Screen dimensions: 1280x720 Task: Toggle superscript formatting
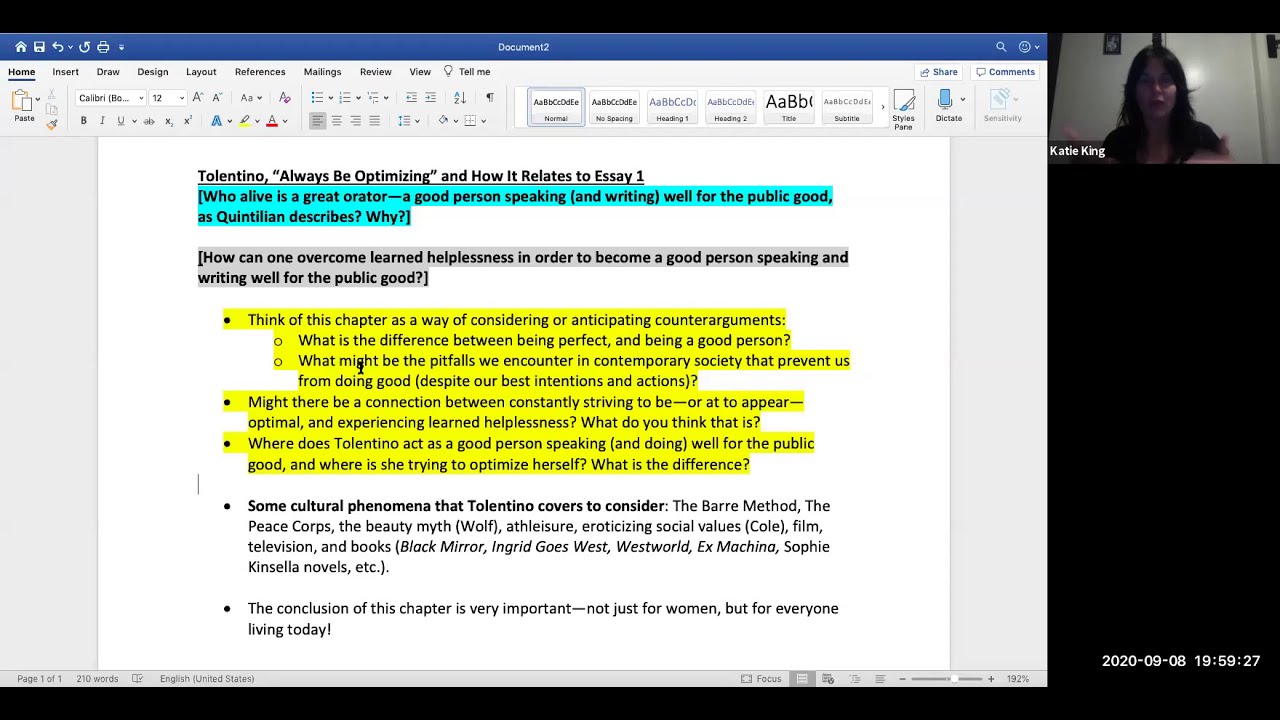coord(187,121)
